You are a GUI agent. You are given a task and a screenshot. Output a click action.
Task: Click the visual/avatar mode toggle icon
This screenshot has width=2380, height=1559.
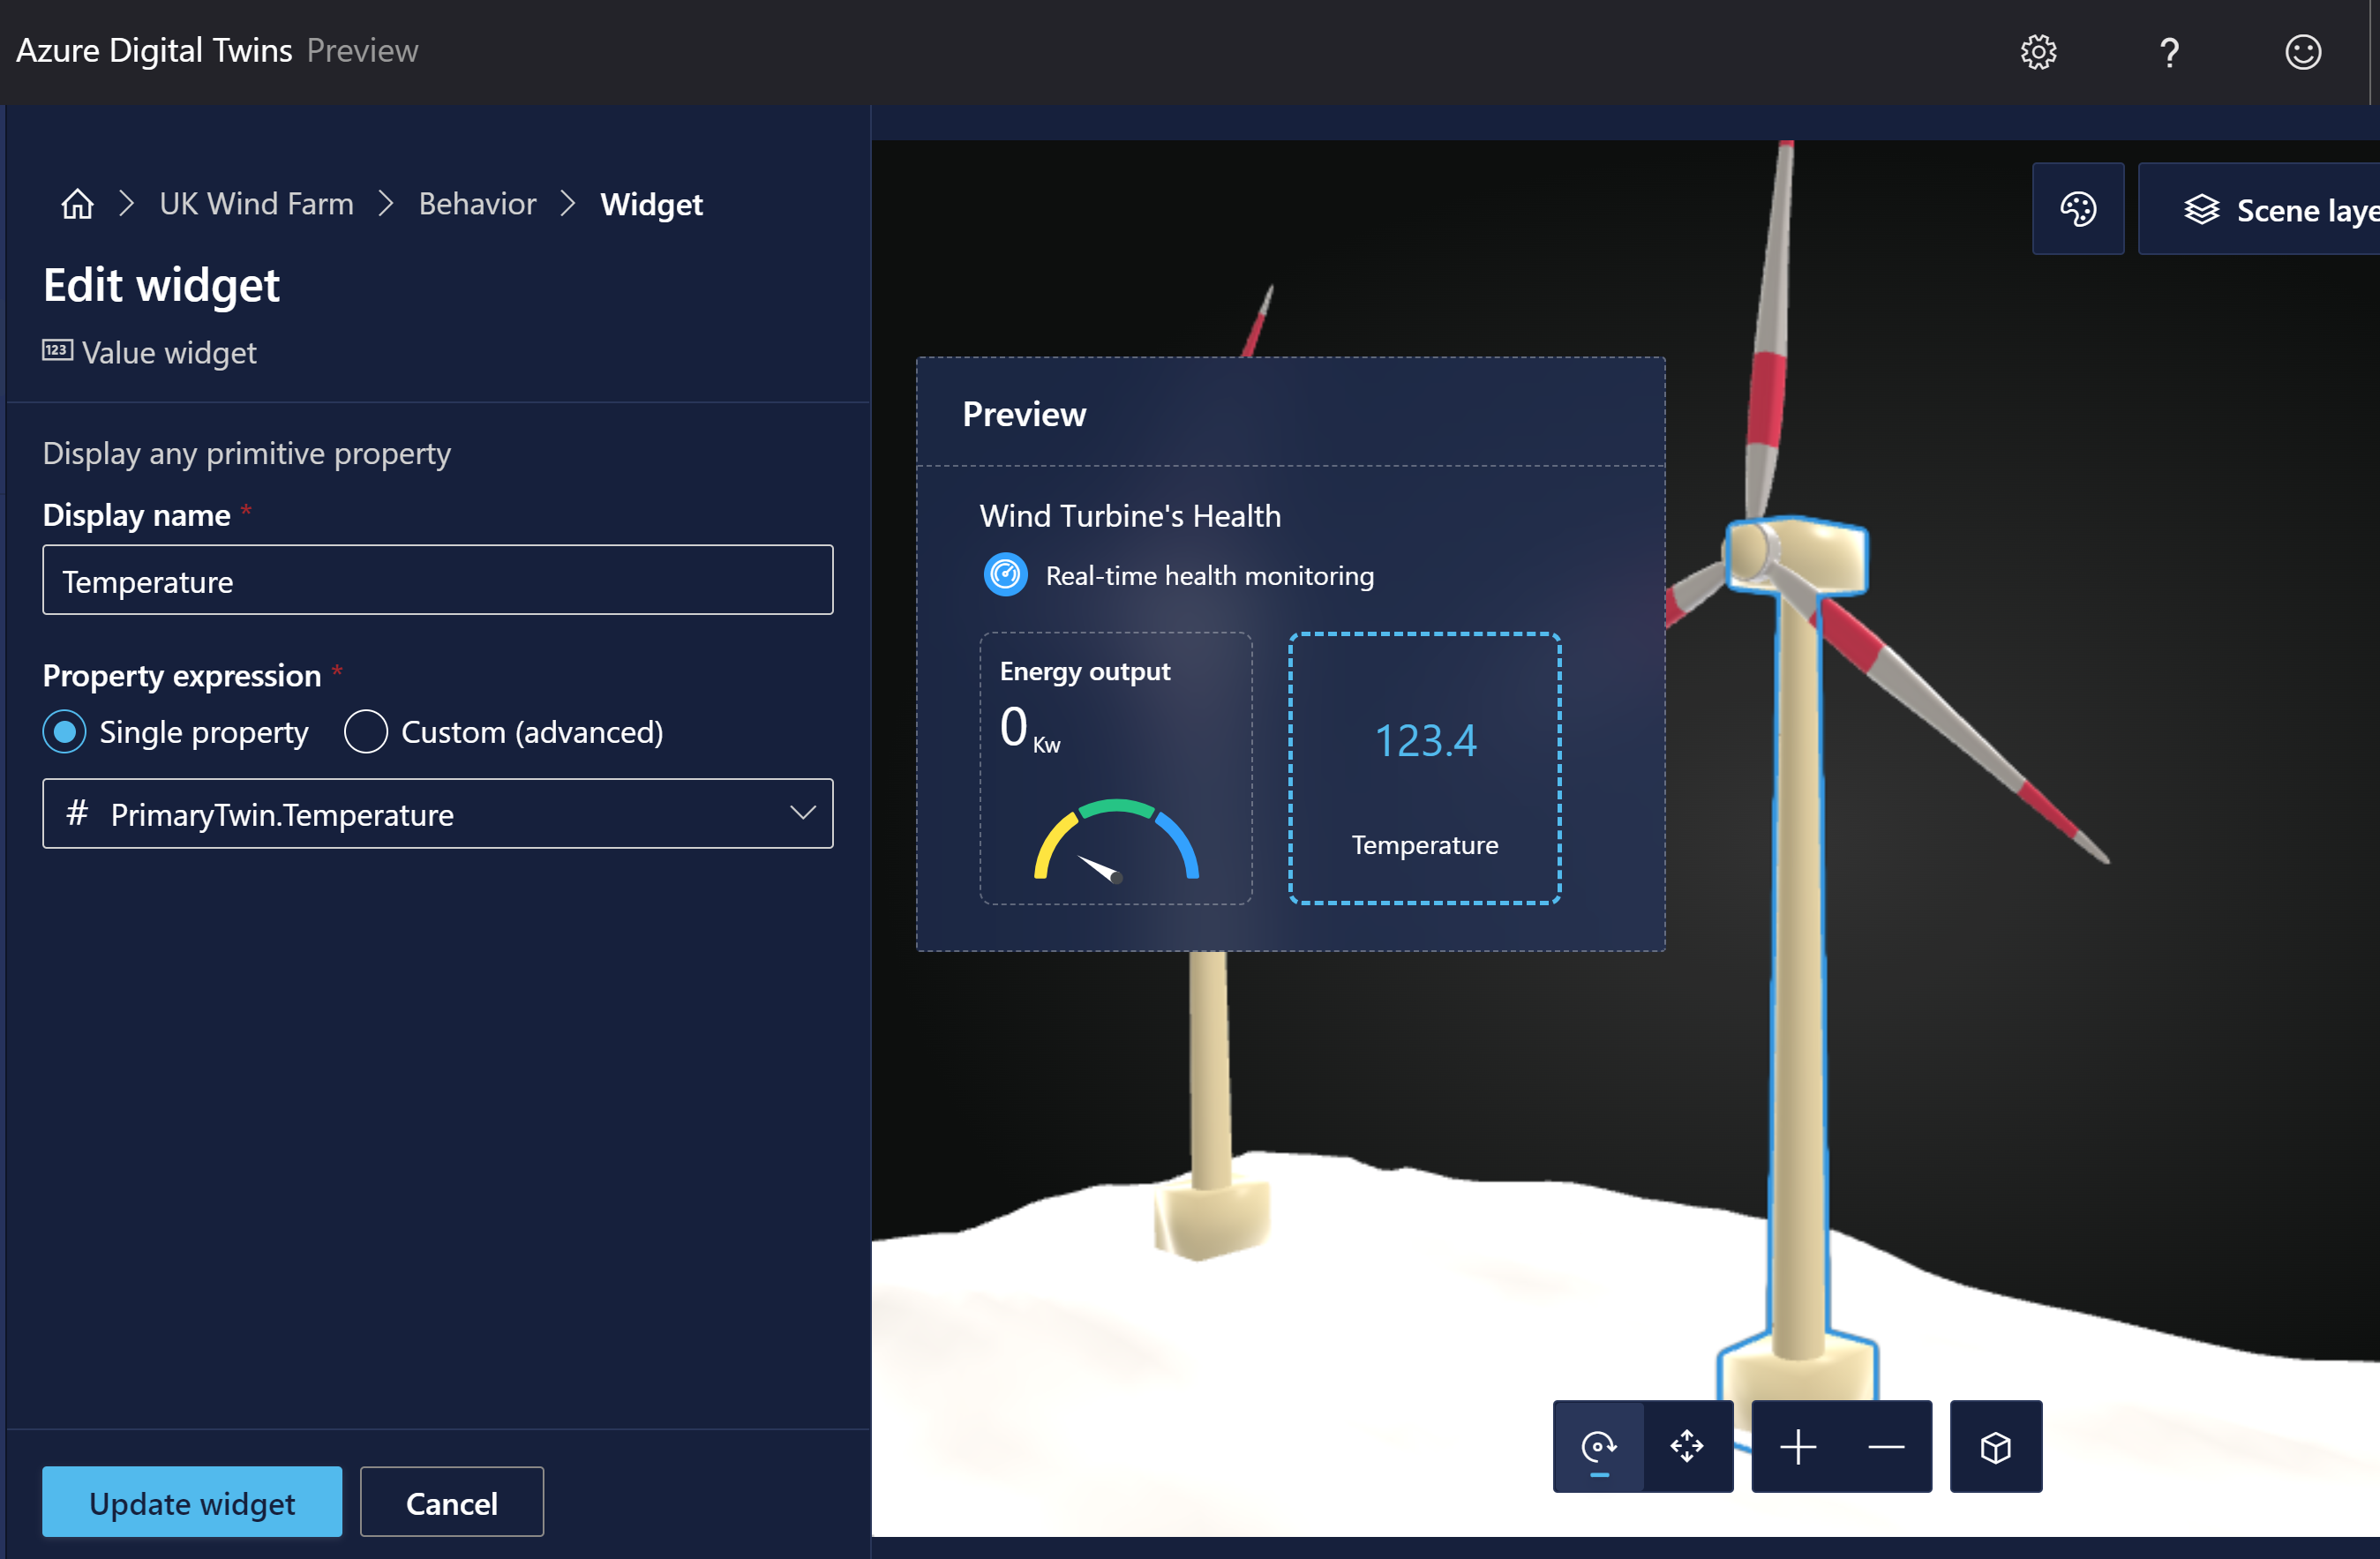click(x=2081, y=207)
